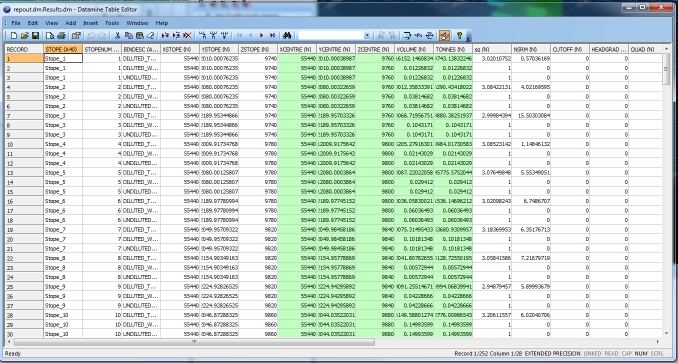Screen dimensions: 678x363
Task: Expand the toolbar search combo box dropdown
Action: (x=367, y=35)
